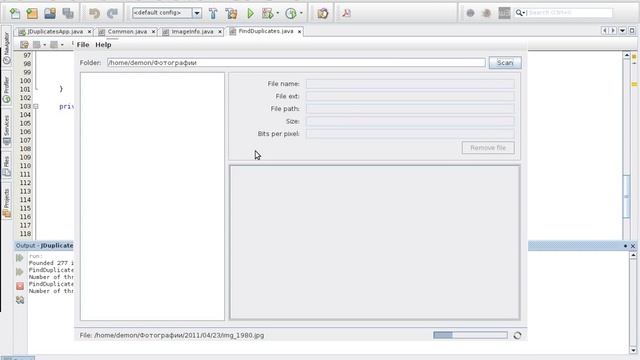
Task: Open the Help menu in JDuplicates window
Action: [x=103, y=45]
